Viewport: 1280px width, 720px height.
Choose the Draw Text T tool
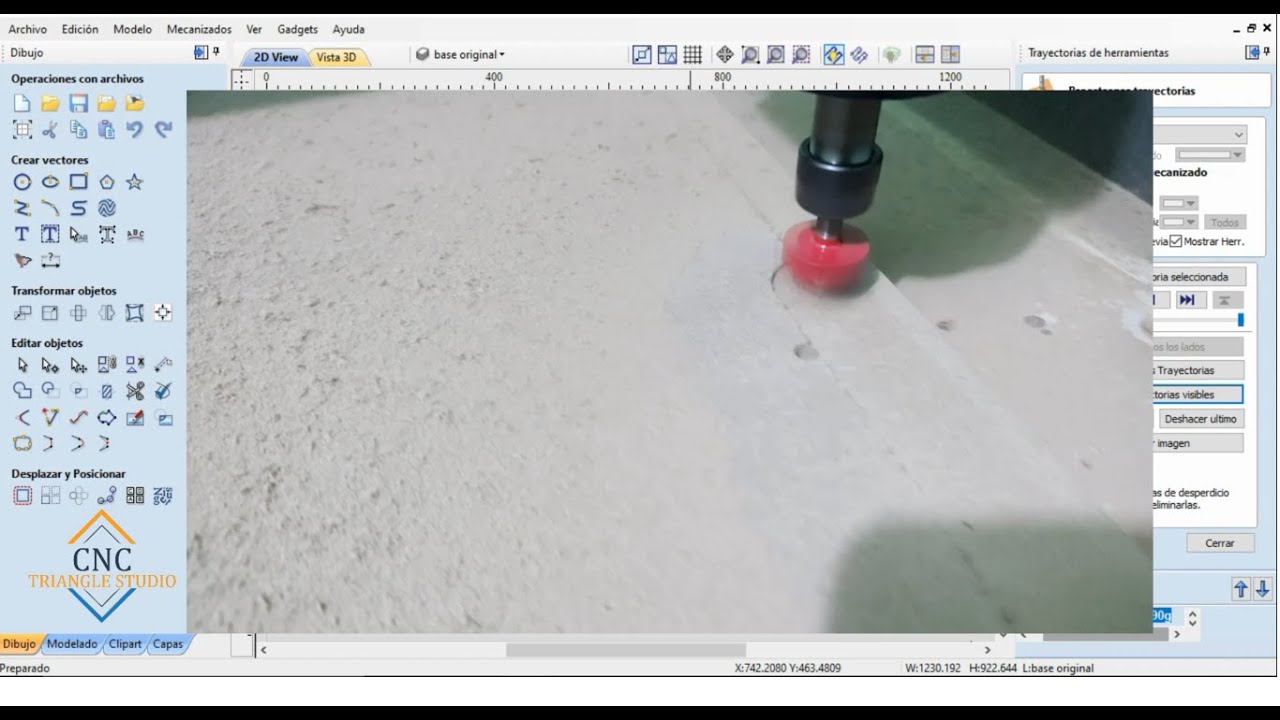[22, 234]
